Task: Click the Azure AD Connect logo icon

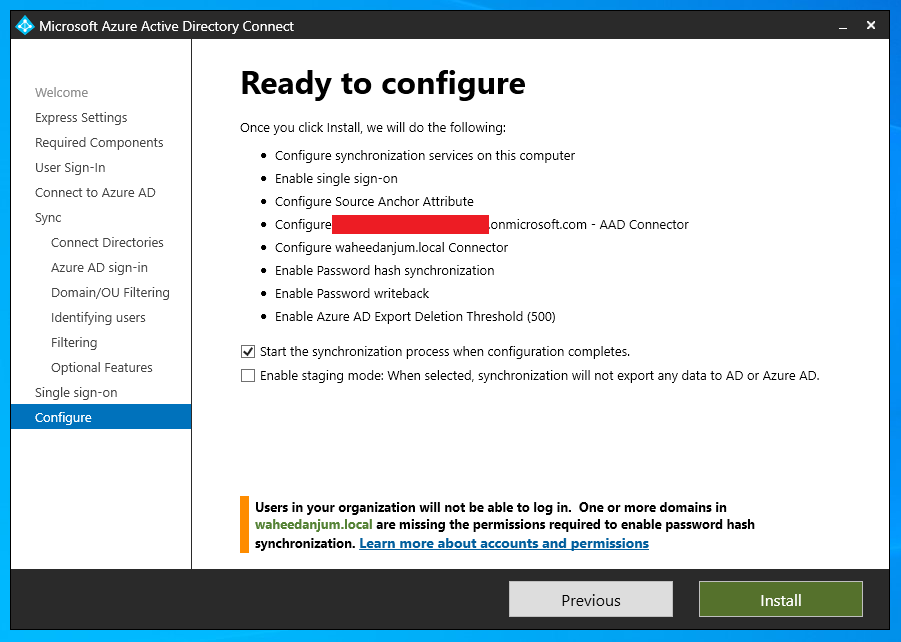Action: (x=25, y=26)
